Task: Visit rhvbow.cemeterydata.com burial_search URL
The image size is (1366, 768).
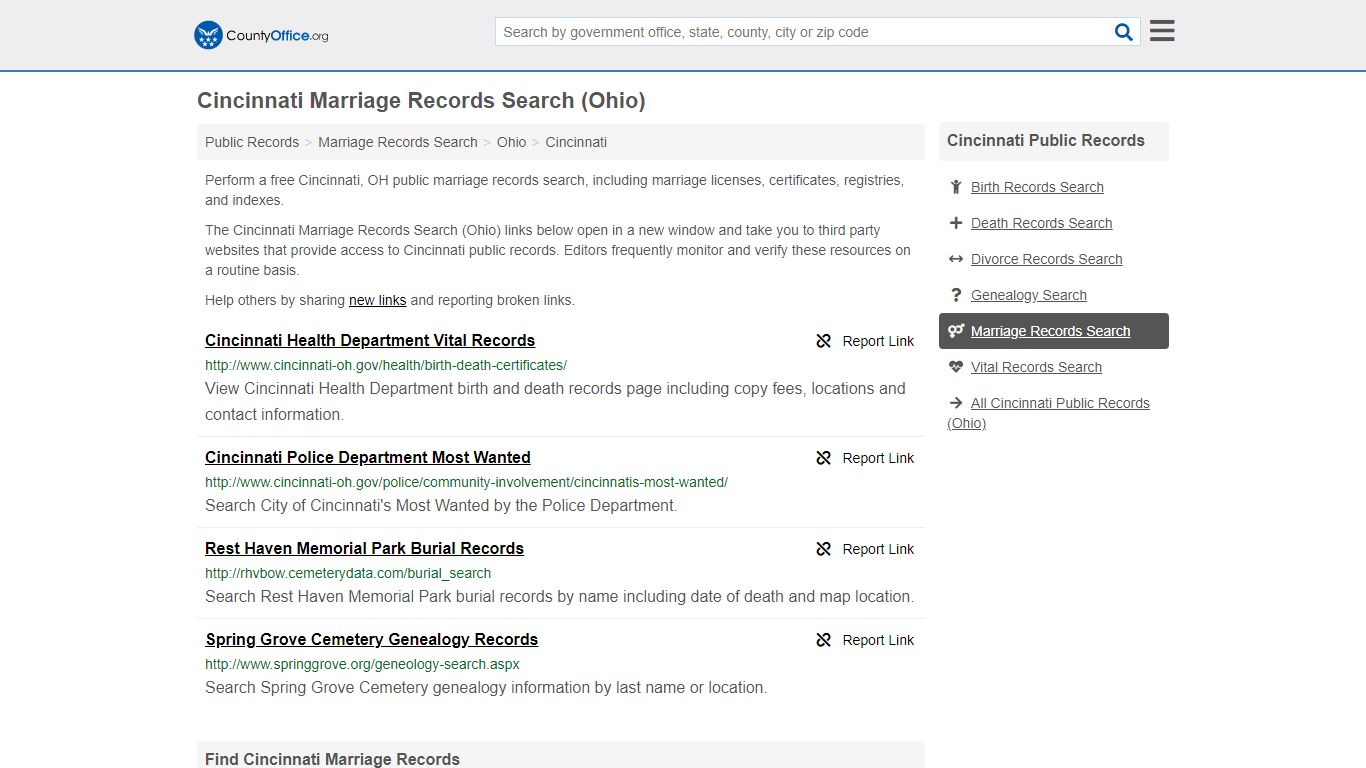Action: pyautogui.click(x=348, y=573)
